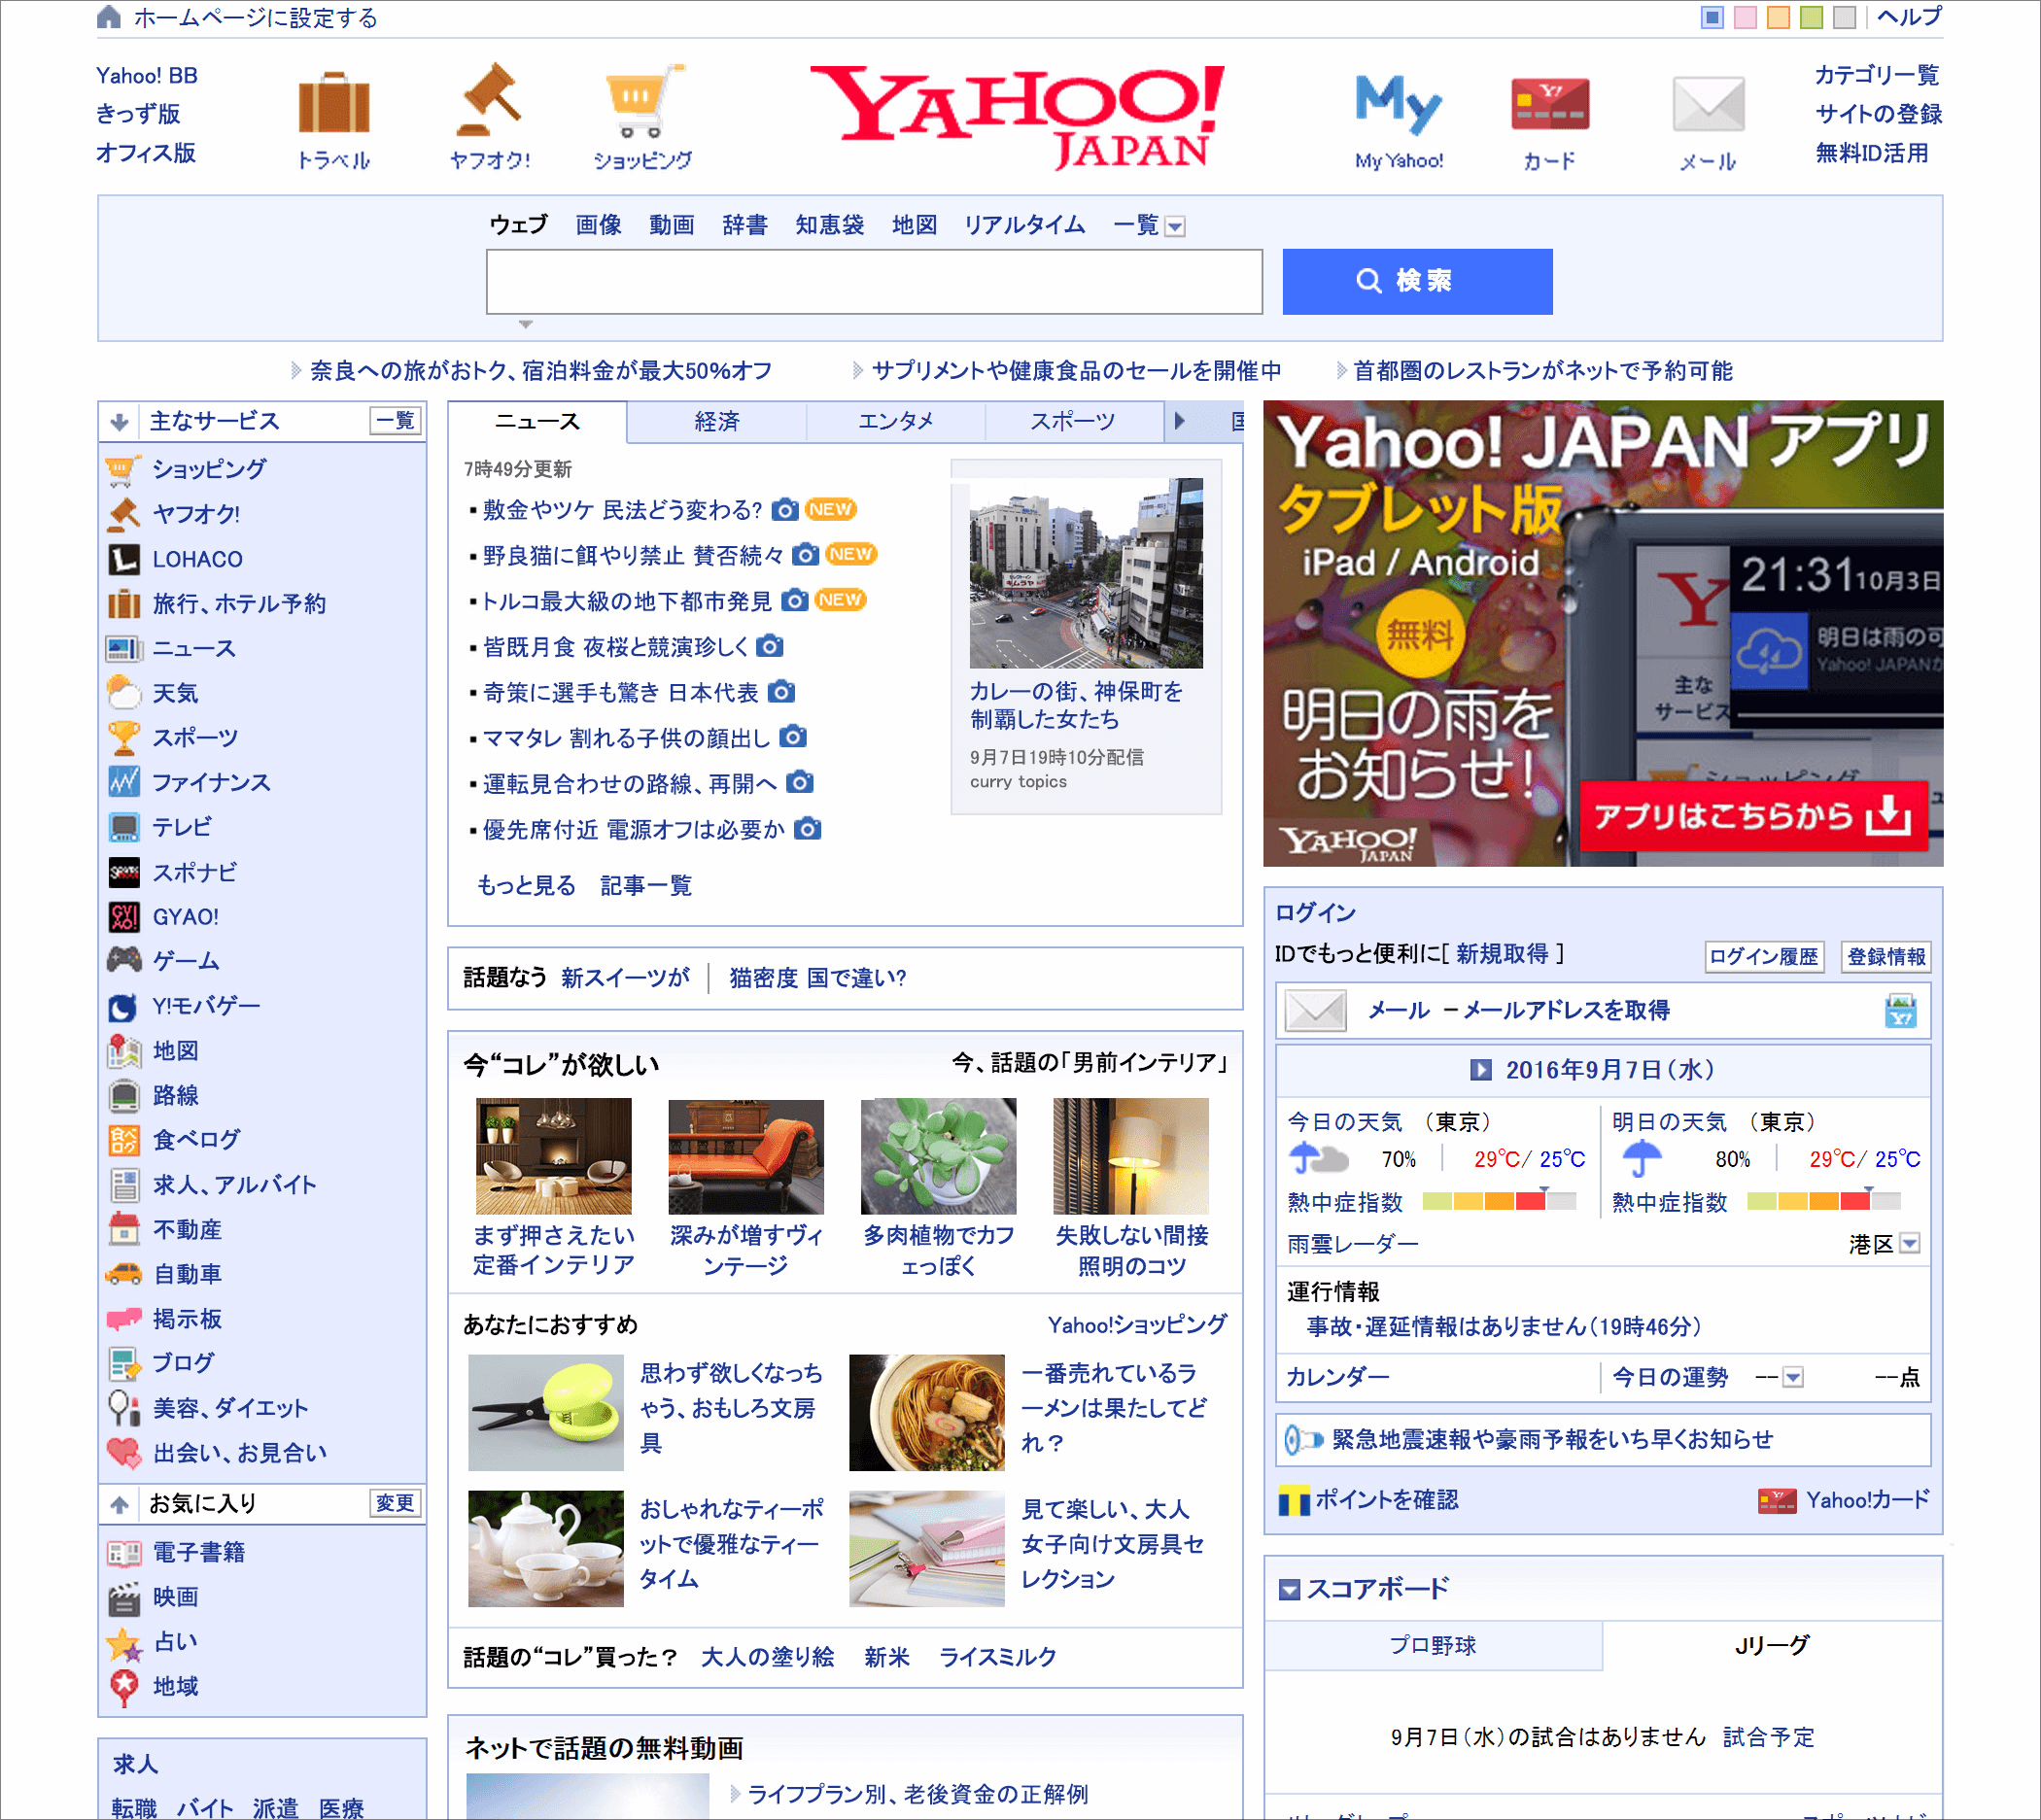The image size is (2041, 1820).
Task: Open the もっと見る news link
Action: [x=526, y=885]
